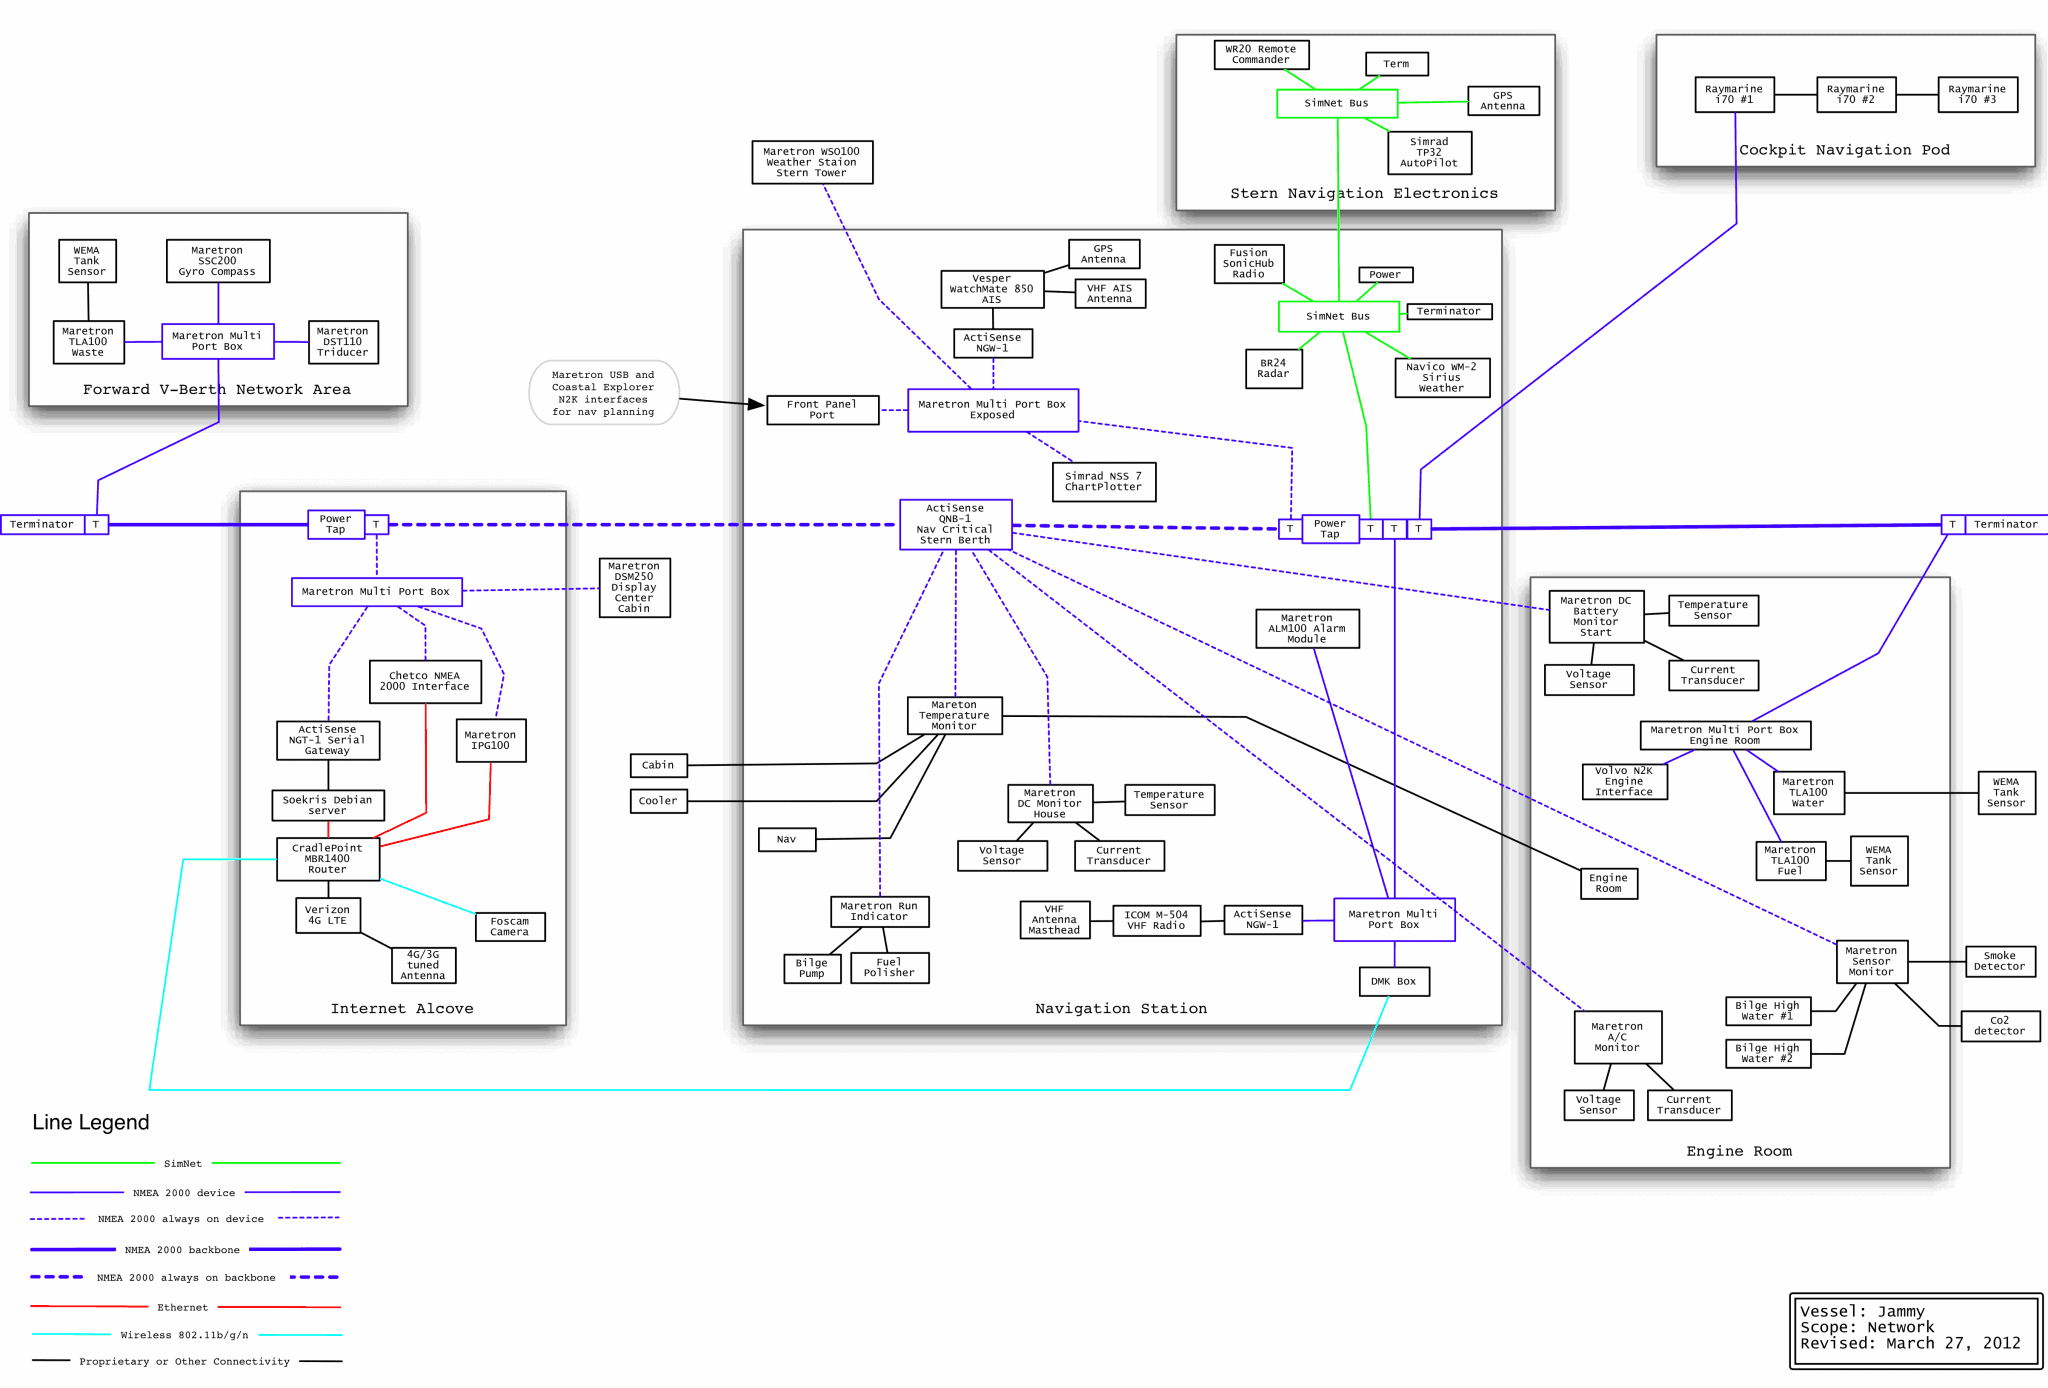2048x1388 pixels.
Task: Select the SimNet green legend line entry
Action: (x=186, y=1164)
